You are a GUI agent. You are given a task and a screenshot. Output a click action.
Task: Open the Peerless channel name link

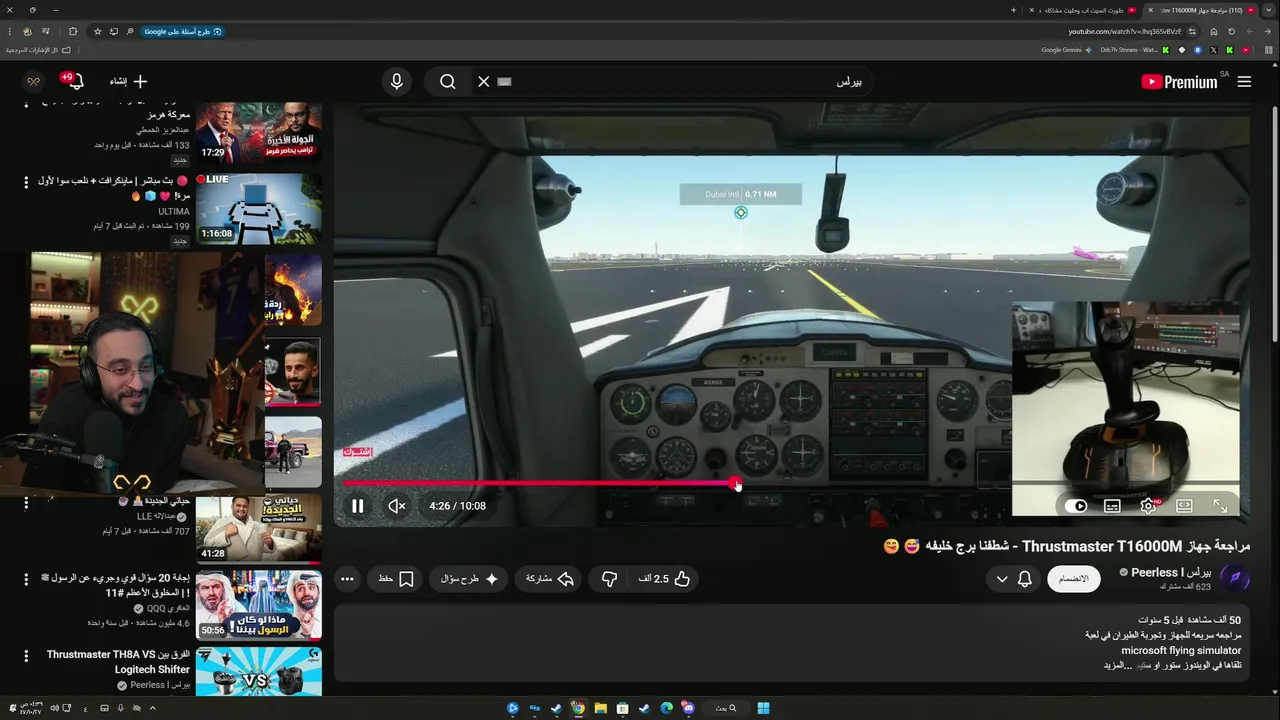point(1171,572)
